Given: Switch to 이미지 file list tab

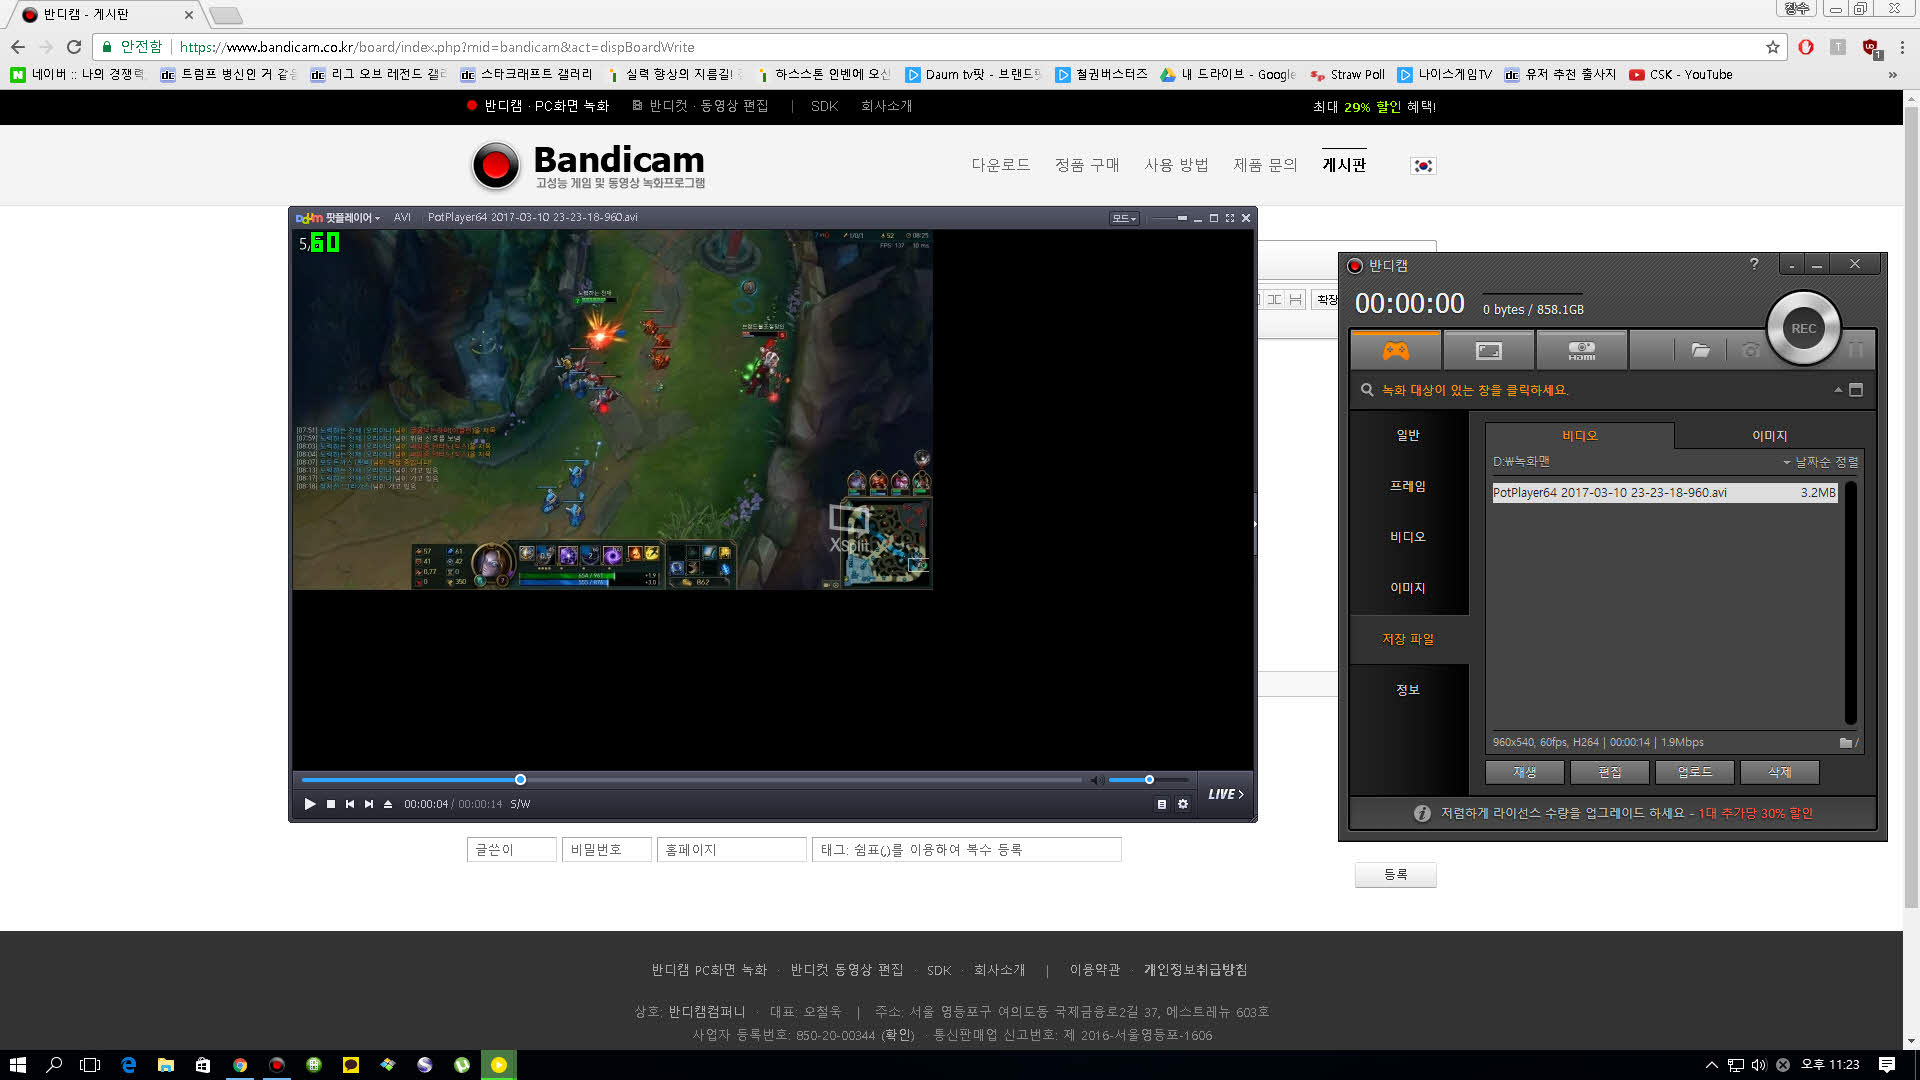Looking at the screenshot, I should tap(1769, 436).
